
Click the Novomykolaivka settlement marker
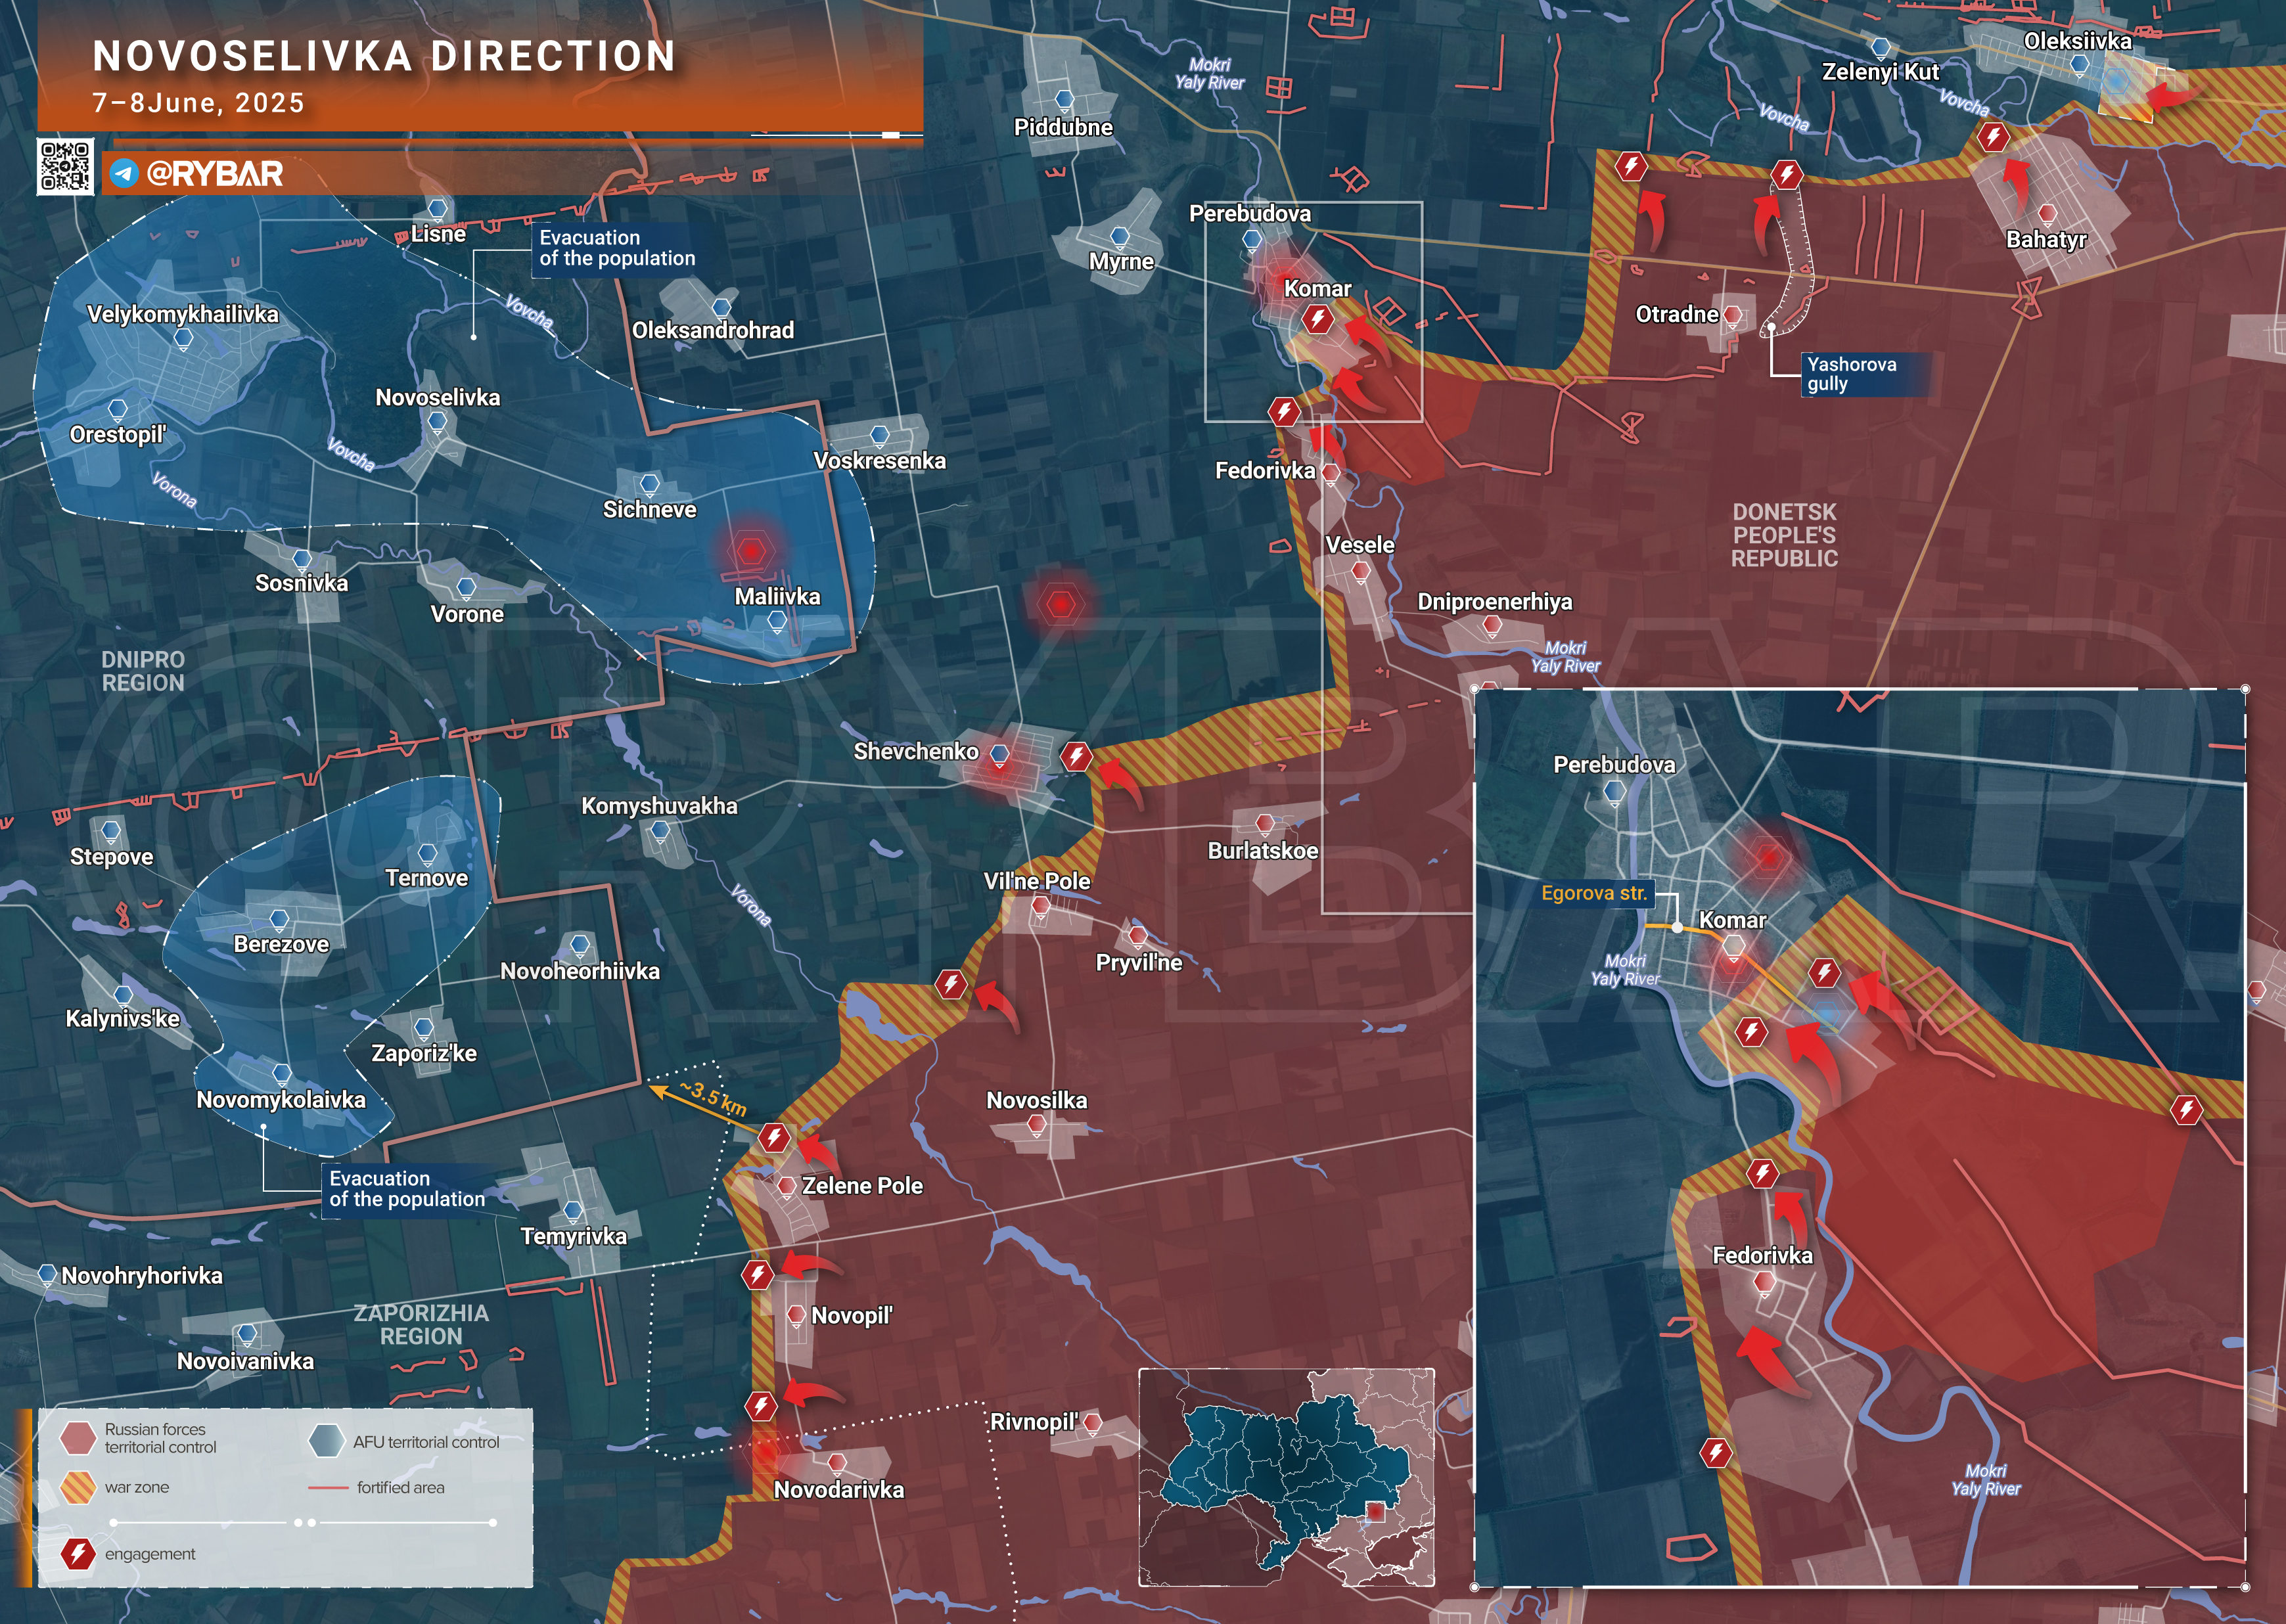(282, 1075)
